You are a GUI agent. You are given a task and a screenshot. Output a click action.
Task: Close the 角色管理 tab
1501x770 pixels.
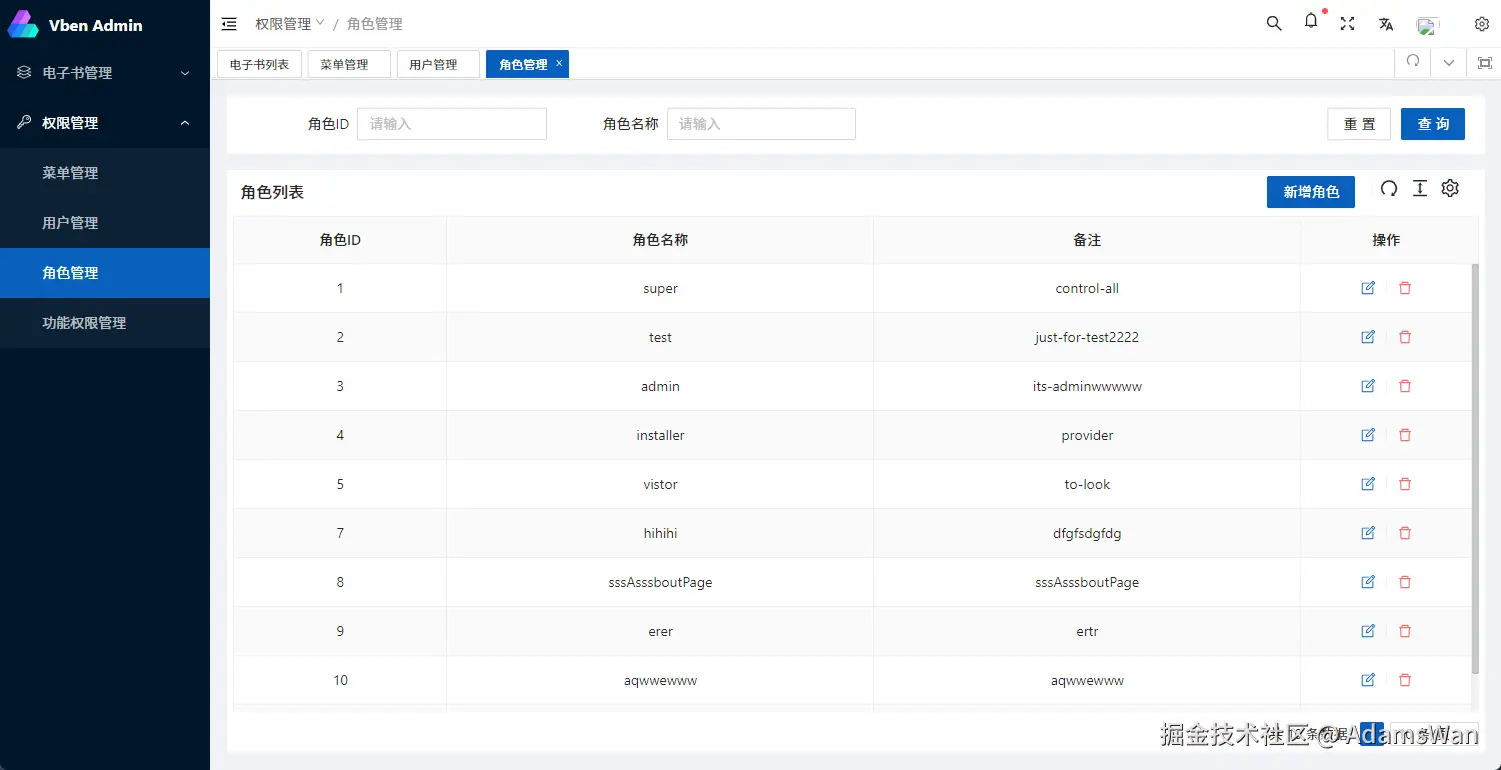[x=559, y=63]
